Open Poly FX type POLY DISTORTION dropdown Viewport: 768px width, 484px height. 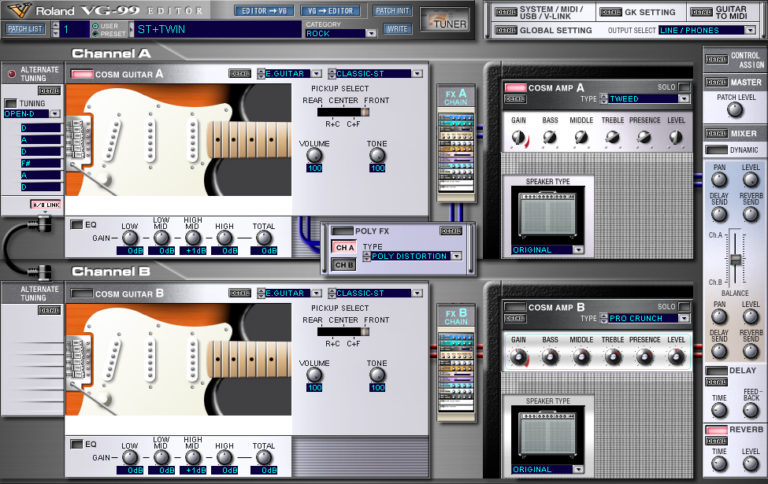coord(456,256)
